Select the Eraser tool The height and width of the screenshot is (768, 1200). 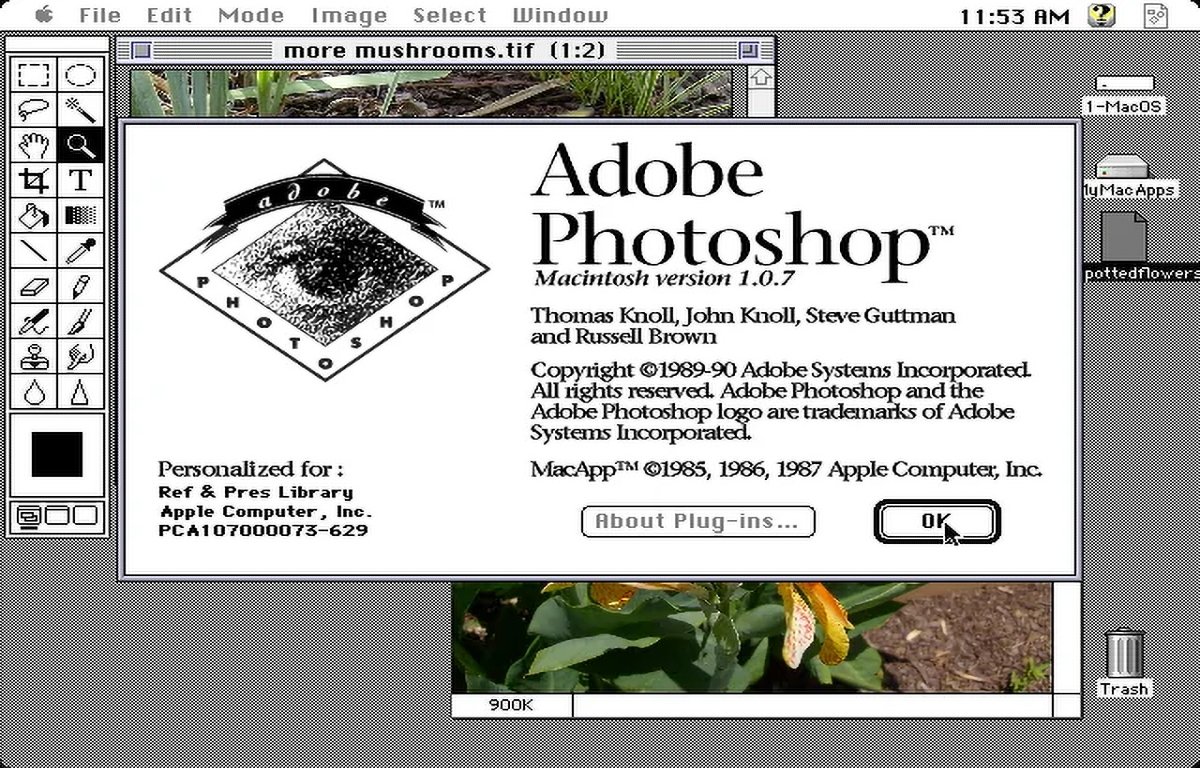click(34, 286)
